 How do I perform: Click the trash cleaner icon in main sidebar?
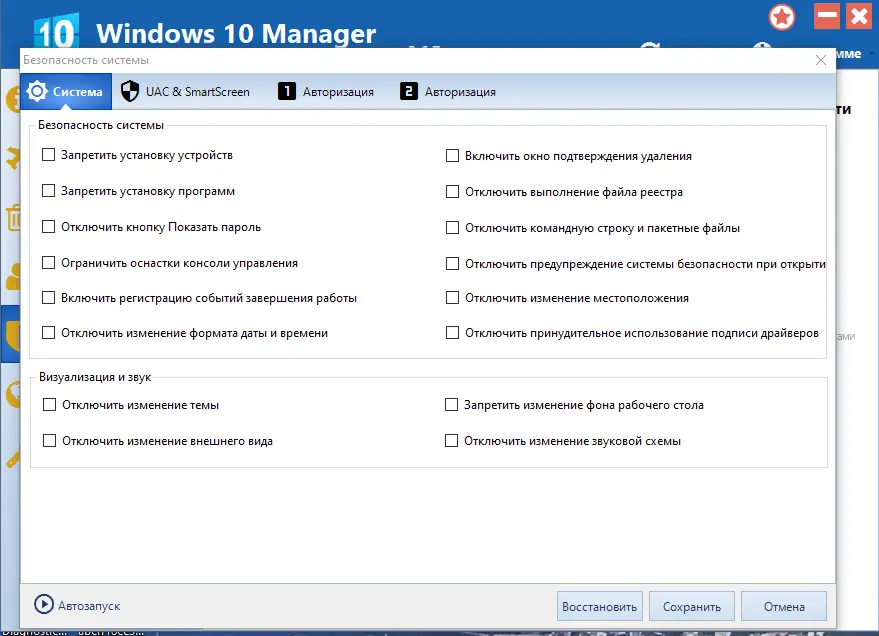click(x=13, y=217)
